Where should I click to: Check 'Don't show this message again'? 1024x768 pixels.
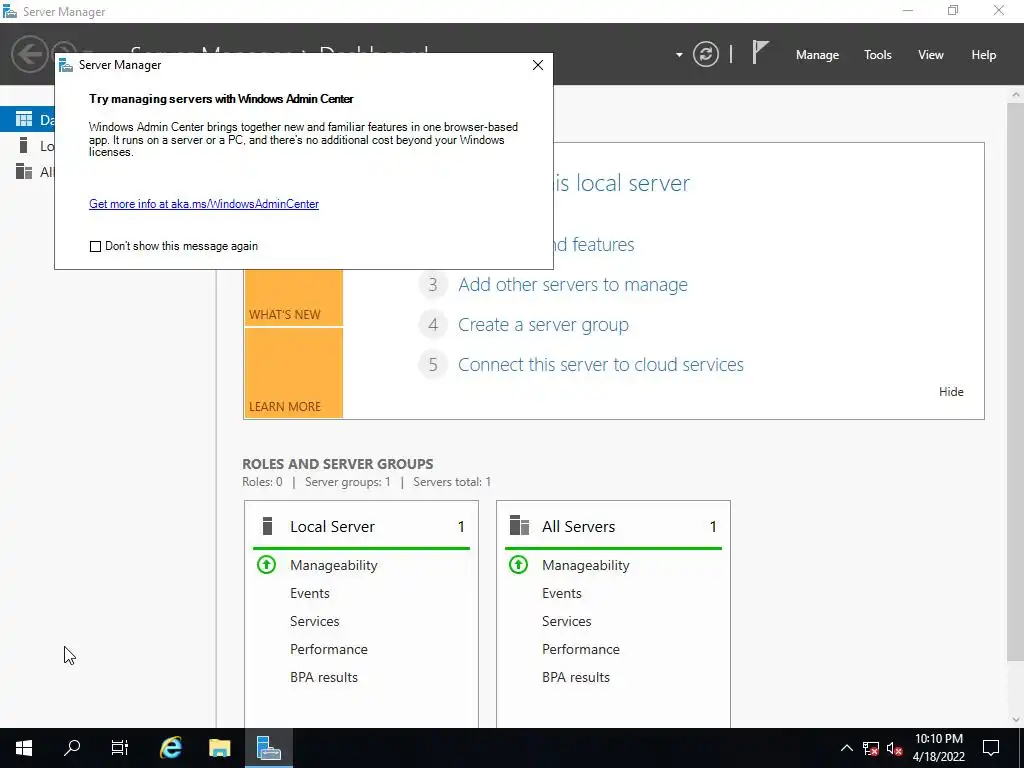95,246
